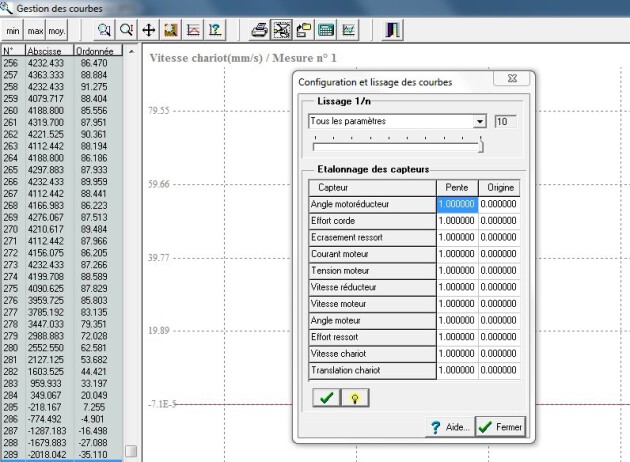Click the Origine column header

click(499, 188)
